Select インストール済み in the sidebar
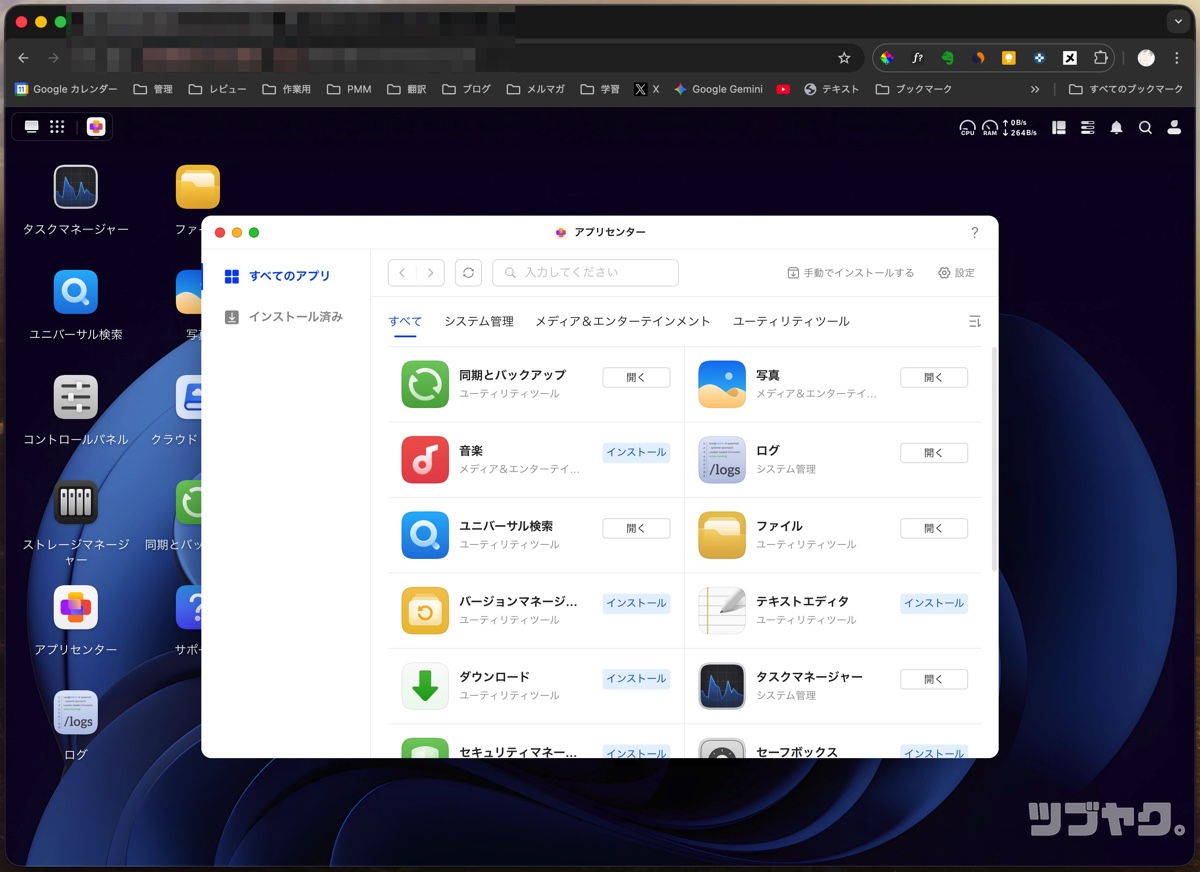Viewport: 1200px width, 872px height. pos(295,317)
